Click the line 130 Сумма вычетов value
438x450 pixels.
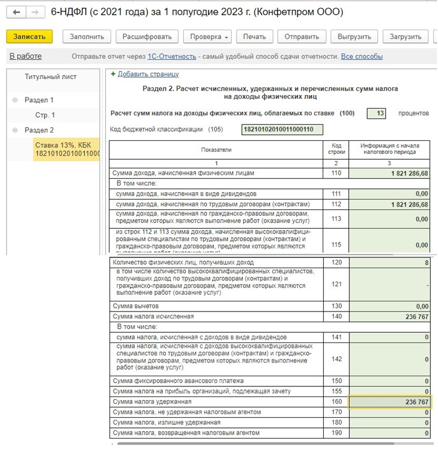tap(389, 306)
